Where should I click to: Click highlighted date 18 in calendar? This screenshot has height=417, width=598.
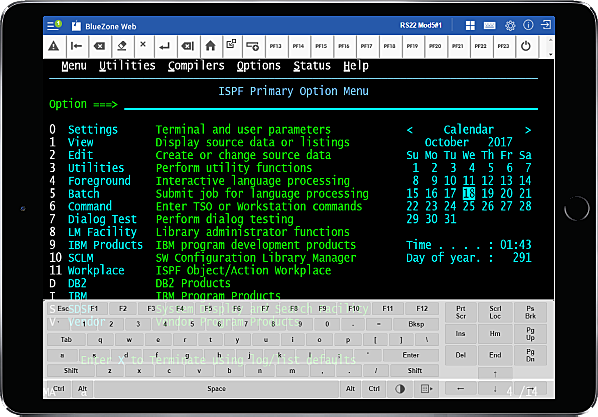point(469,194)
